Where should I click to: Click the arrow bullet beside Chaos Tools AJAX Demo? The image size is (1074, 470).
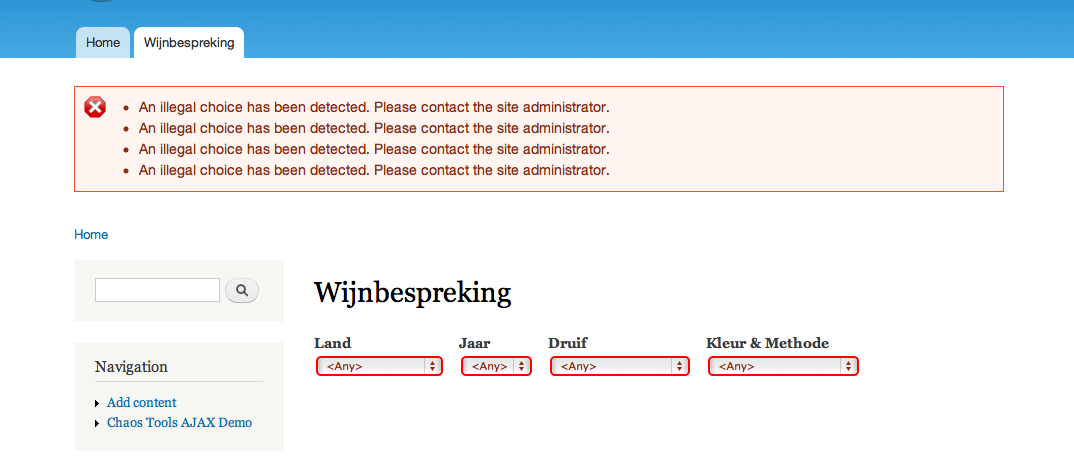(x=97, y=423)
